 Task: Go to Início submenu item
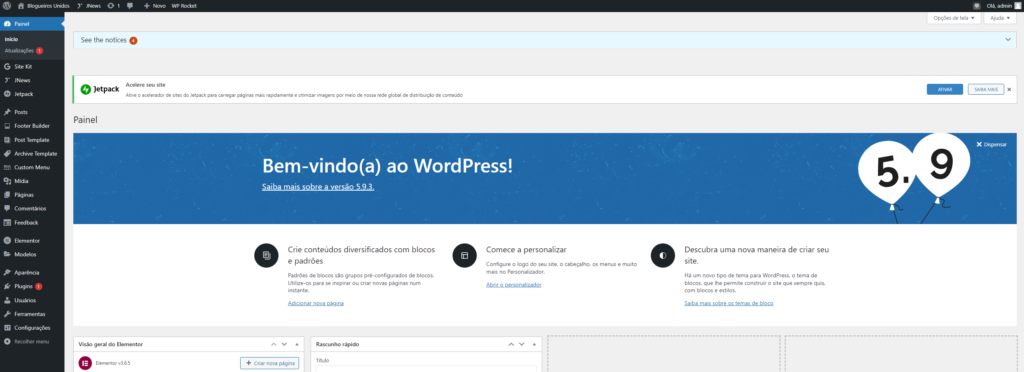11,39
